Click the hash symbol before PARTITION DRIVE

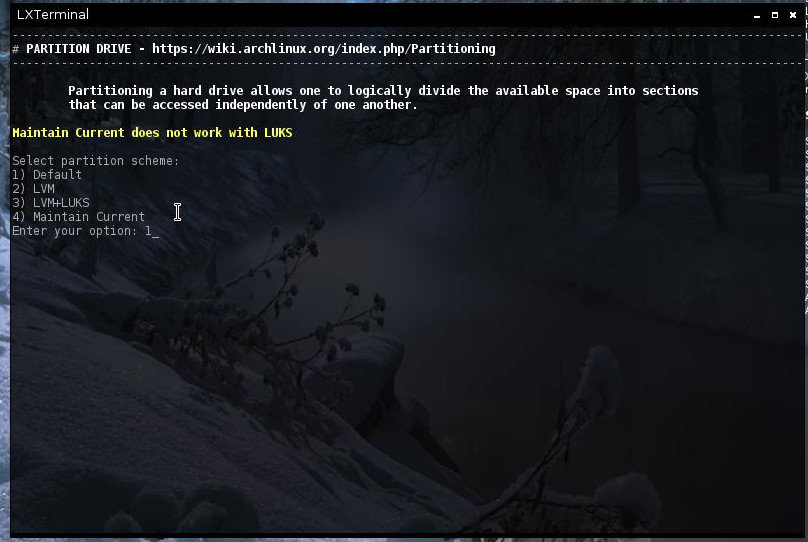[15, 49]
